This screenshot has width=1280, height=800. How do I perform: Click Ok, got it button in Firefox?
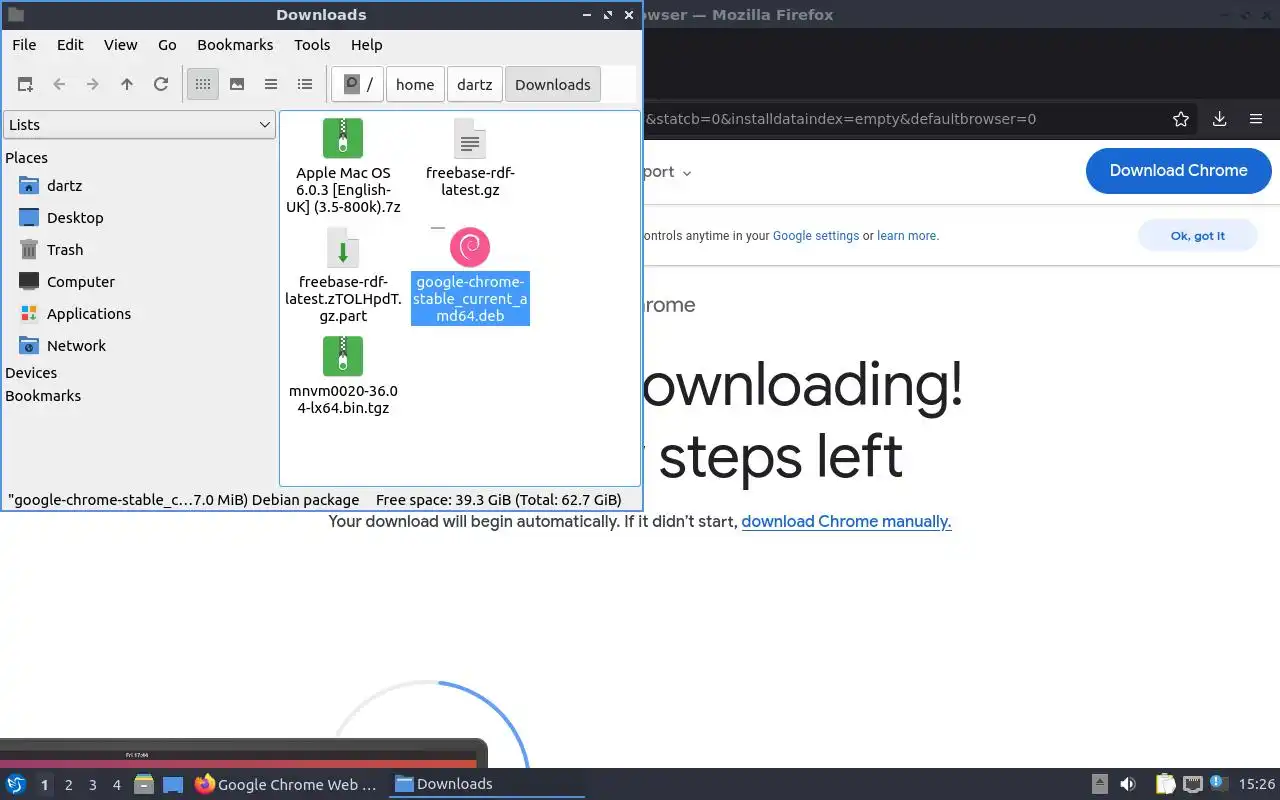click(1197, 236)
